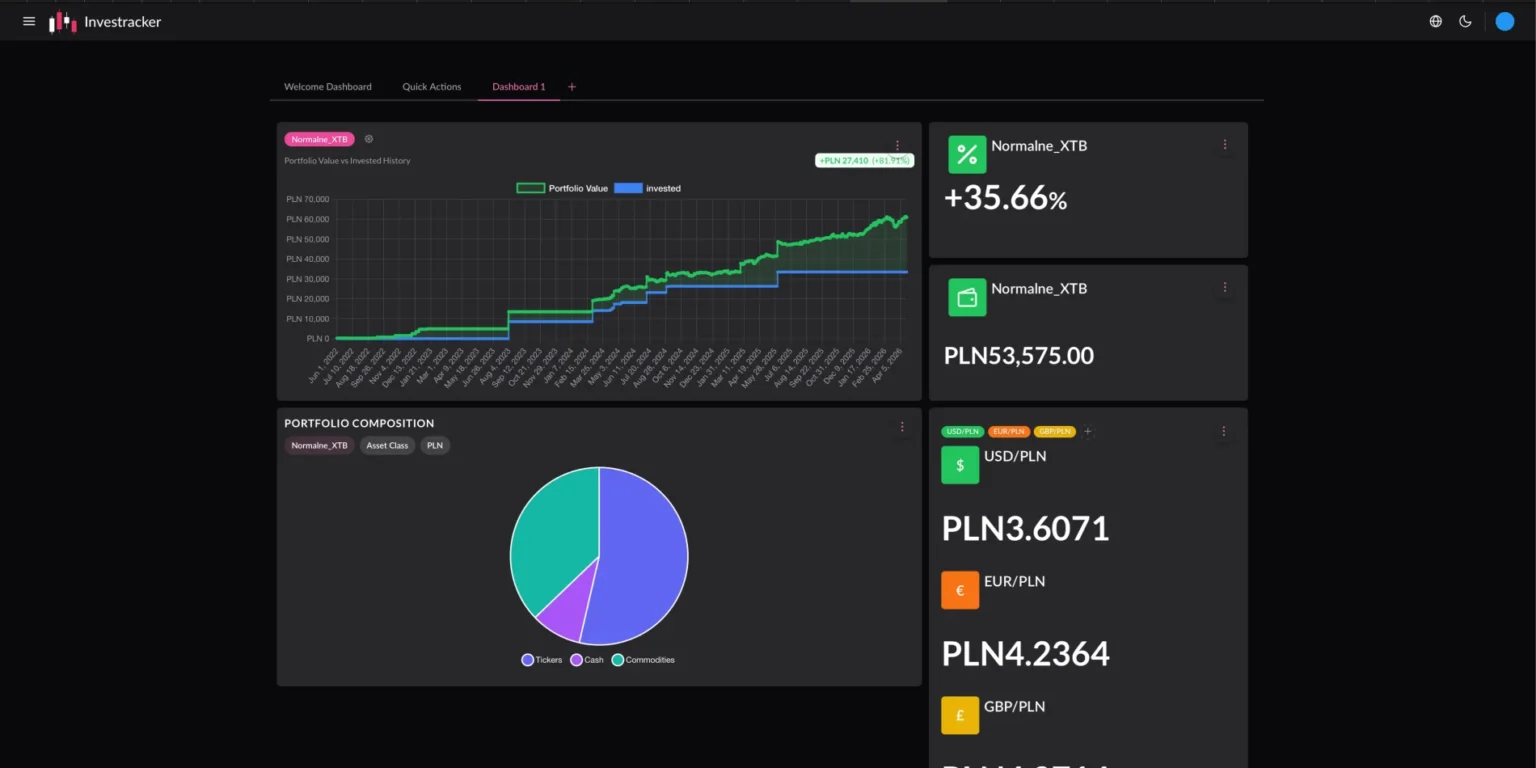Add a currency pair with the plus icon
The width and height of the screenshot is (1536, 768).
click(1088, 432)
